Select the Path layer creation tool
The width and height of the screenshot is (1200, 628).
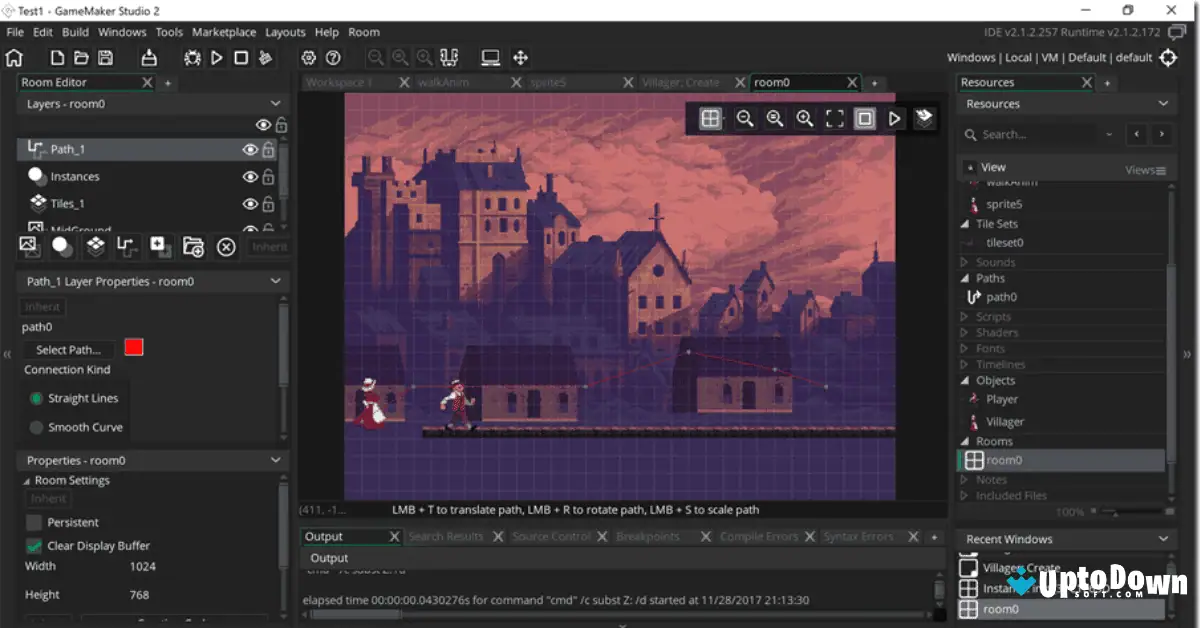128,247
